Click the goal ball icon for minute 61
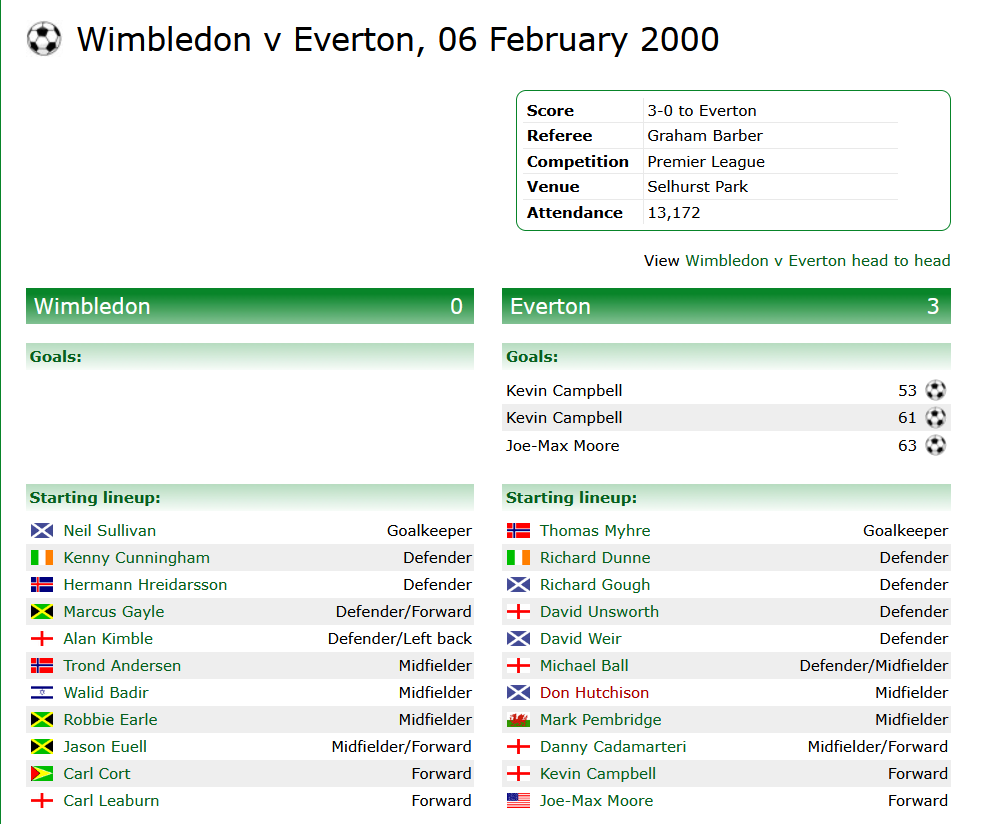This screenshot has width=990, height=824. click(935, 417)
